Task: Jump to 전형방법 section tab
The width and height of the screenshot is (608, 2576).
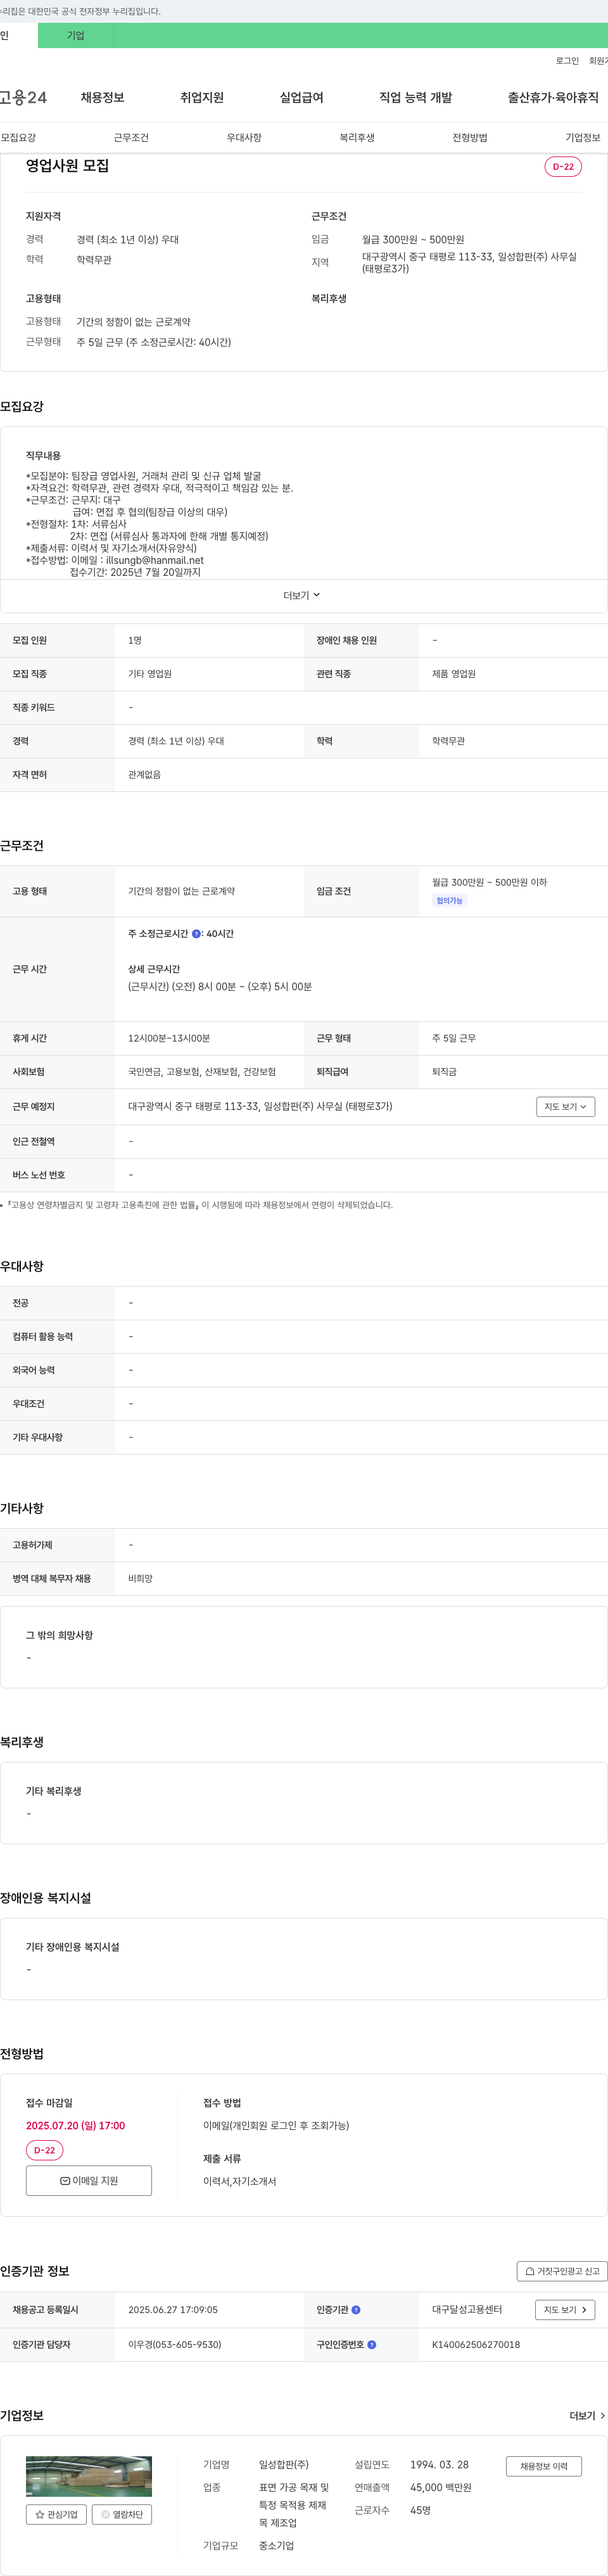Action: click(x=470, y=138)
